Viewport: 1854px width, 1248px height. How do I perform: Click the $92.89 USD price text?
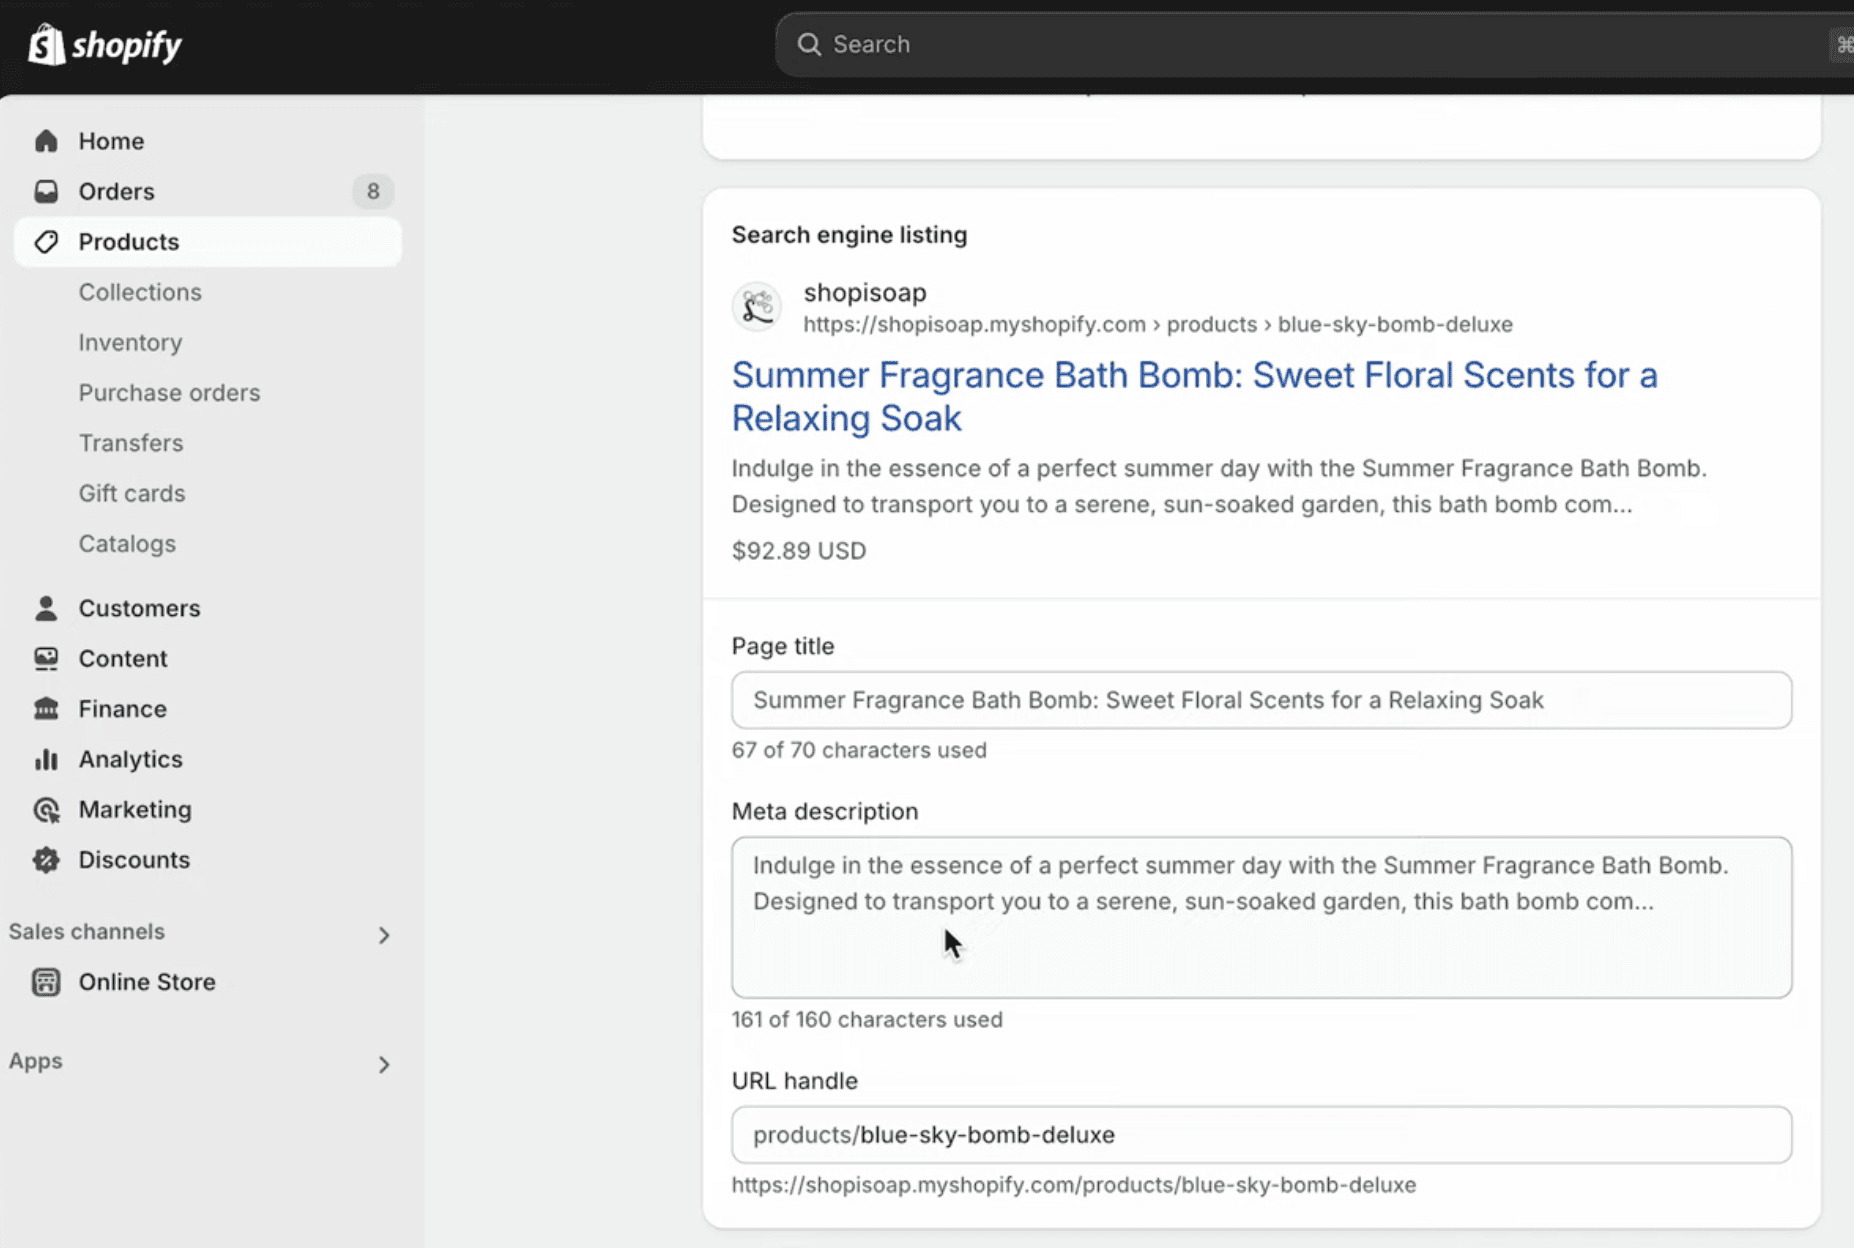point(799,551)
